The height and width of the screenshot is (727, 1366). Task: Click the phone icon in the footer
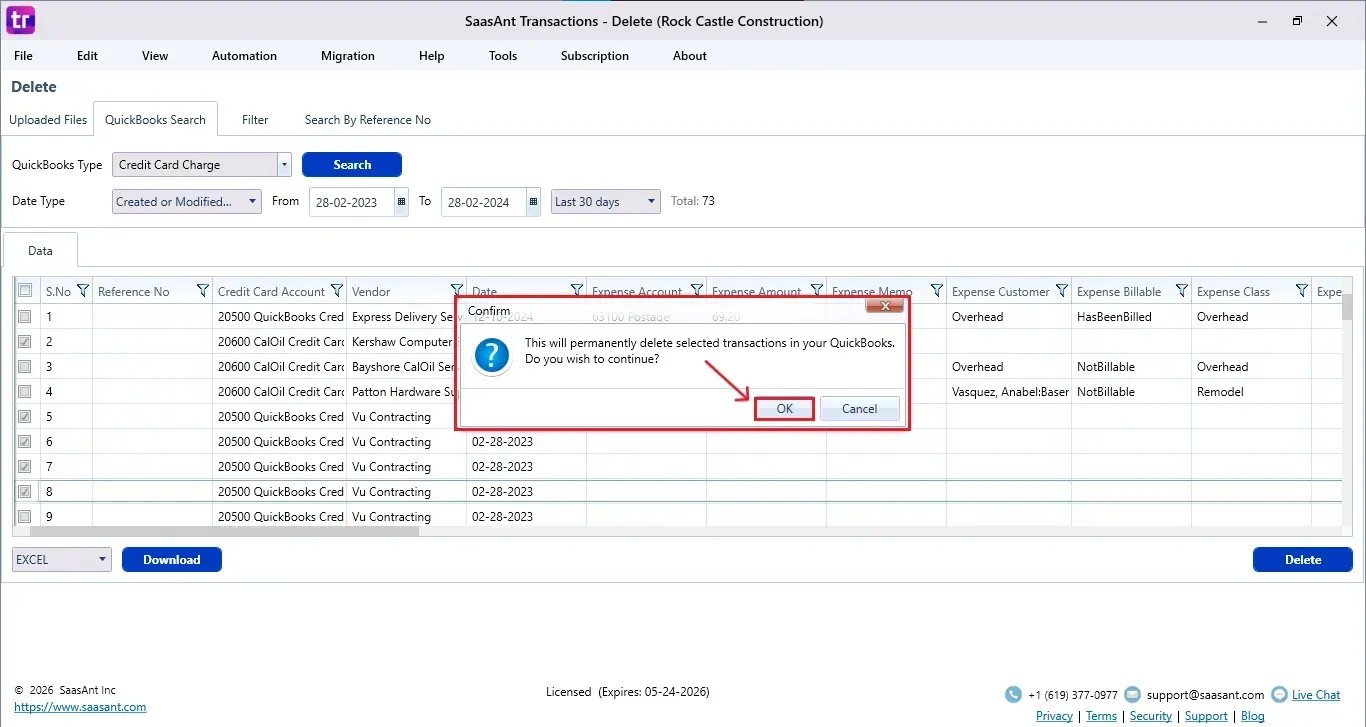1013,694
